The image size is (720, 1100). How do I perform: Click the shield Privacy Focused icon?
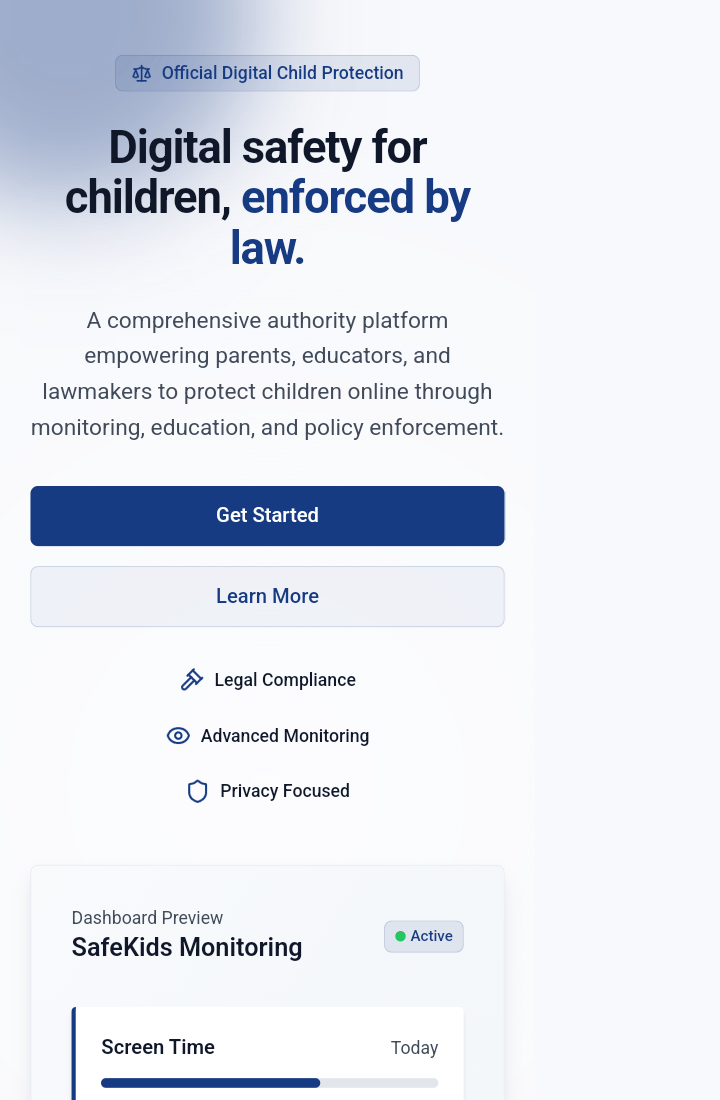tap(197, 791)
